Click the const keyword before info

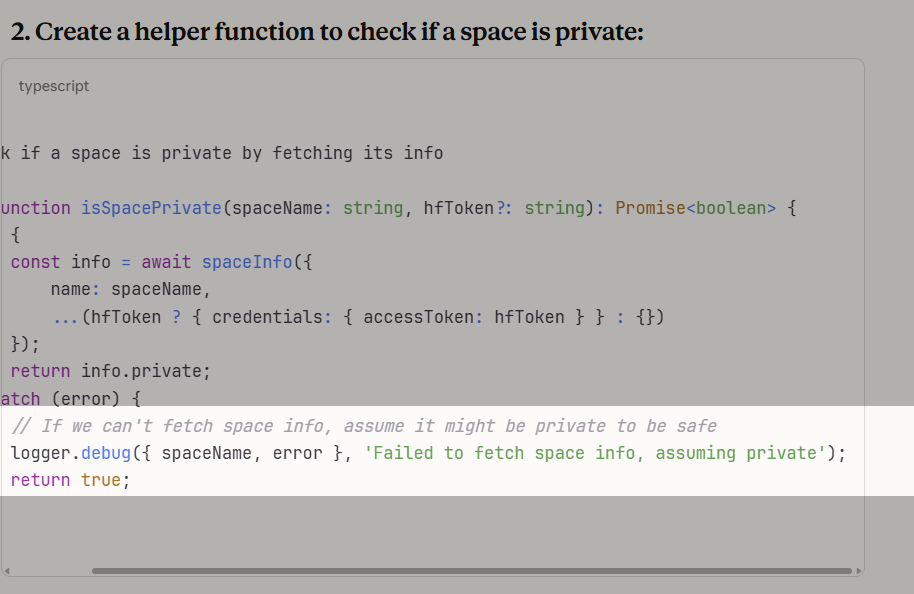point(35,262)
